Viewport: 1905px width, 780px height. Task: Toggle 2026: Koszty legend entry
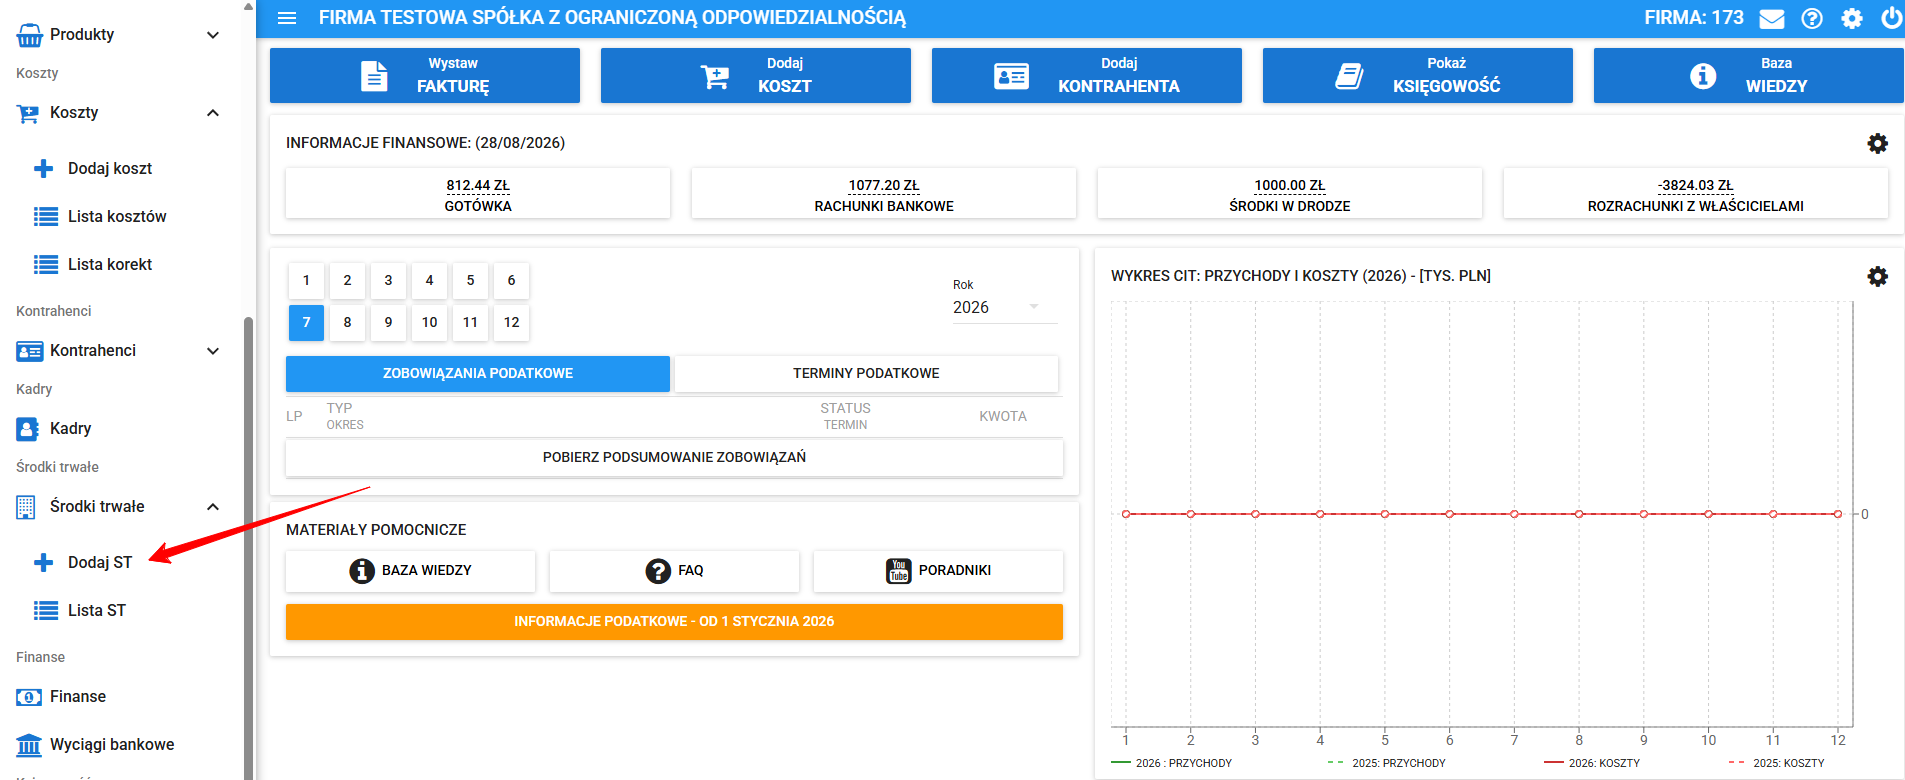click(1592, 763)
